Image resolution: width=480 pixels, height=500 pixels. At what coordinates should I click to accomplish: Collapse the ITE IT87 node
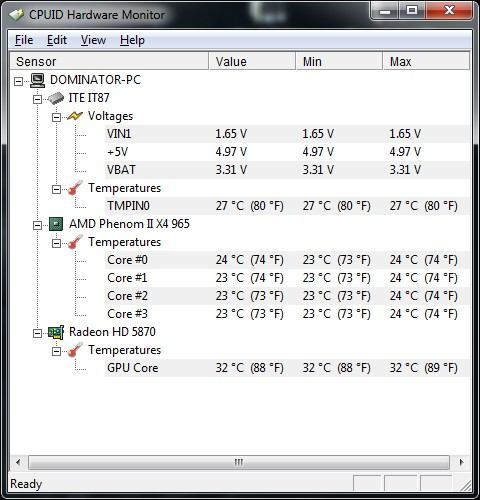coord(37,99)
